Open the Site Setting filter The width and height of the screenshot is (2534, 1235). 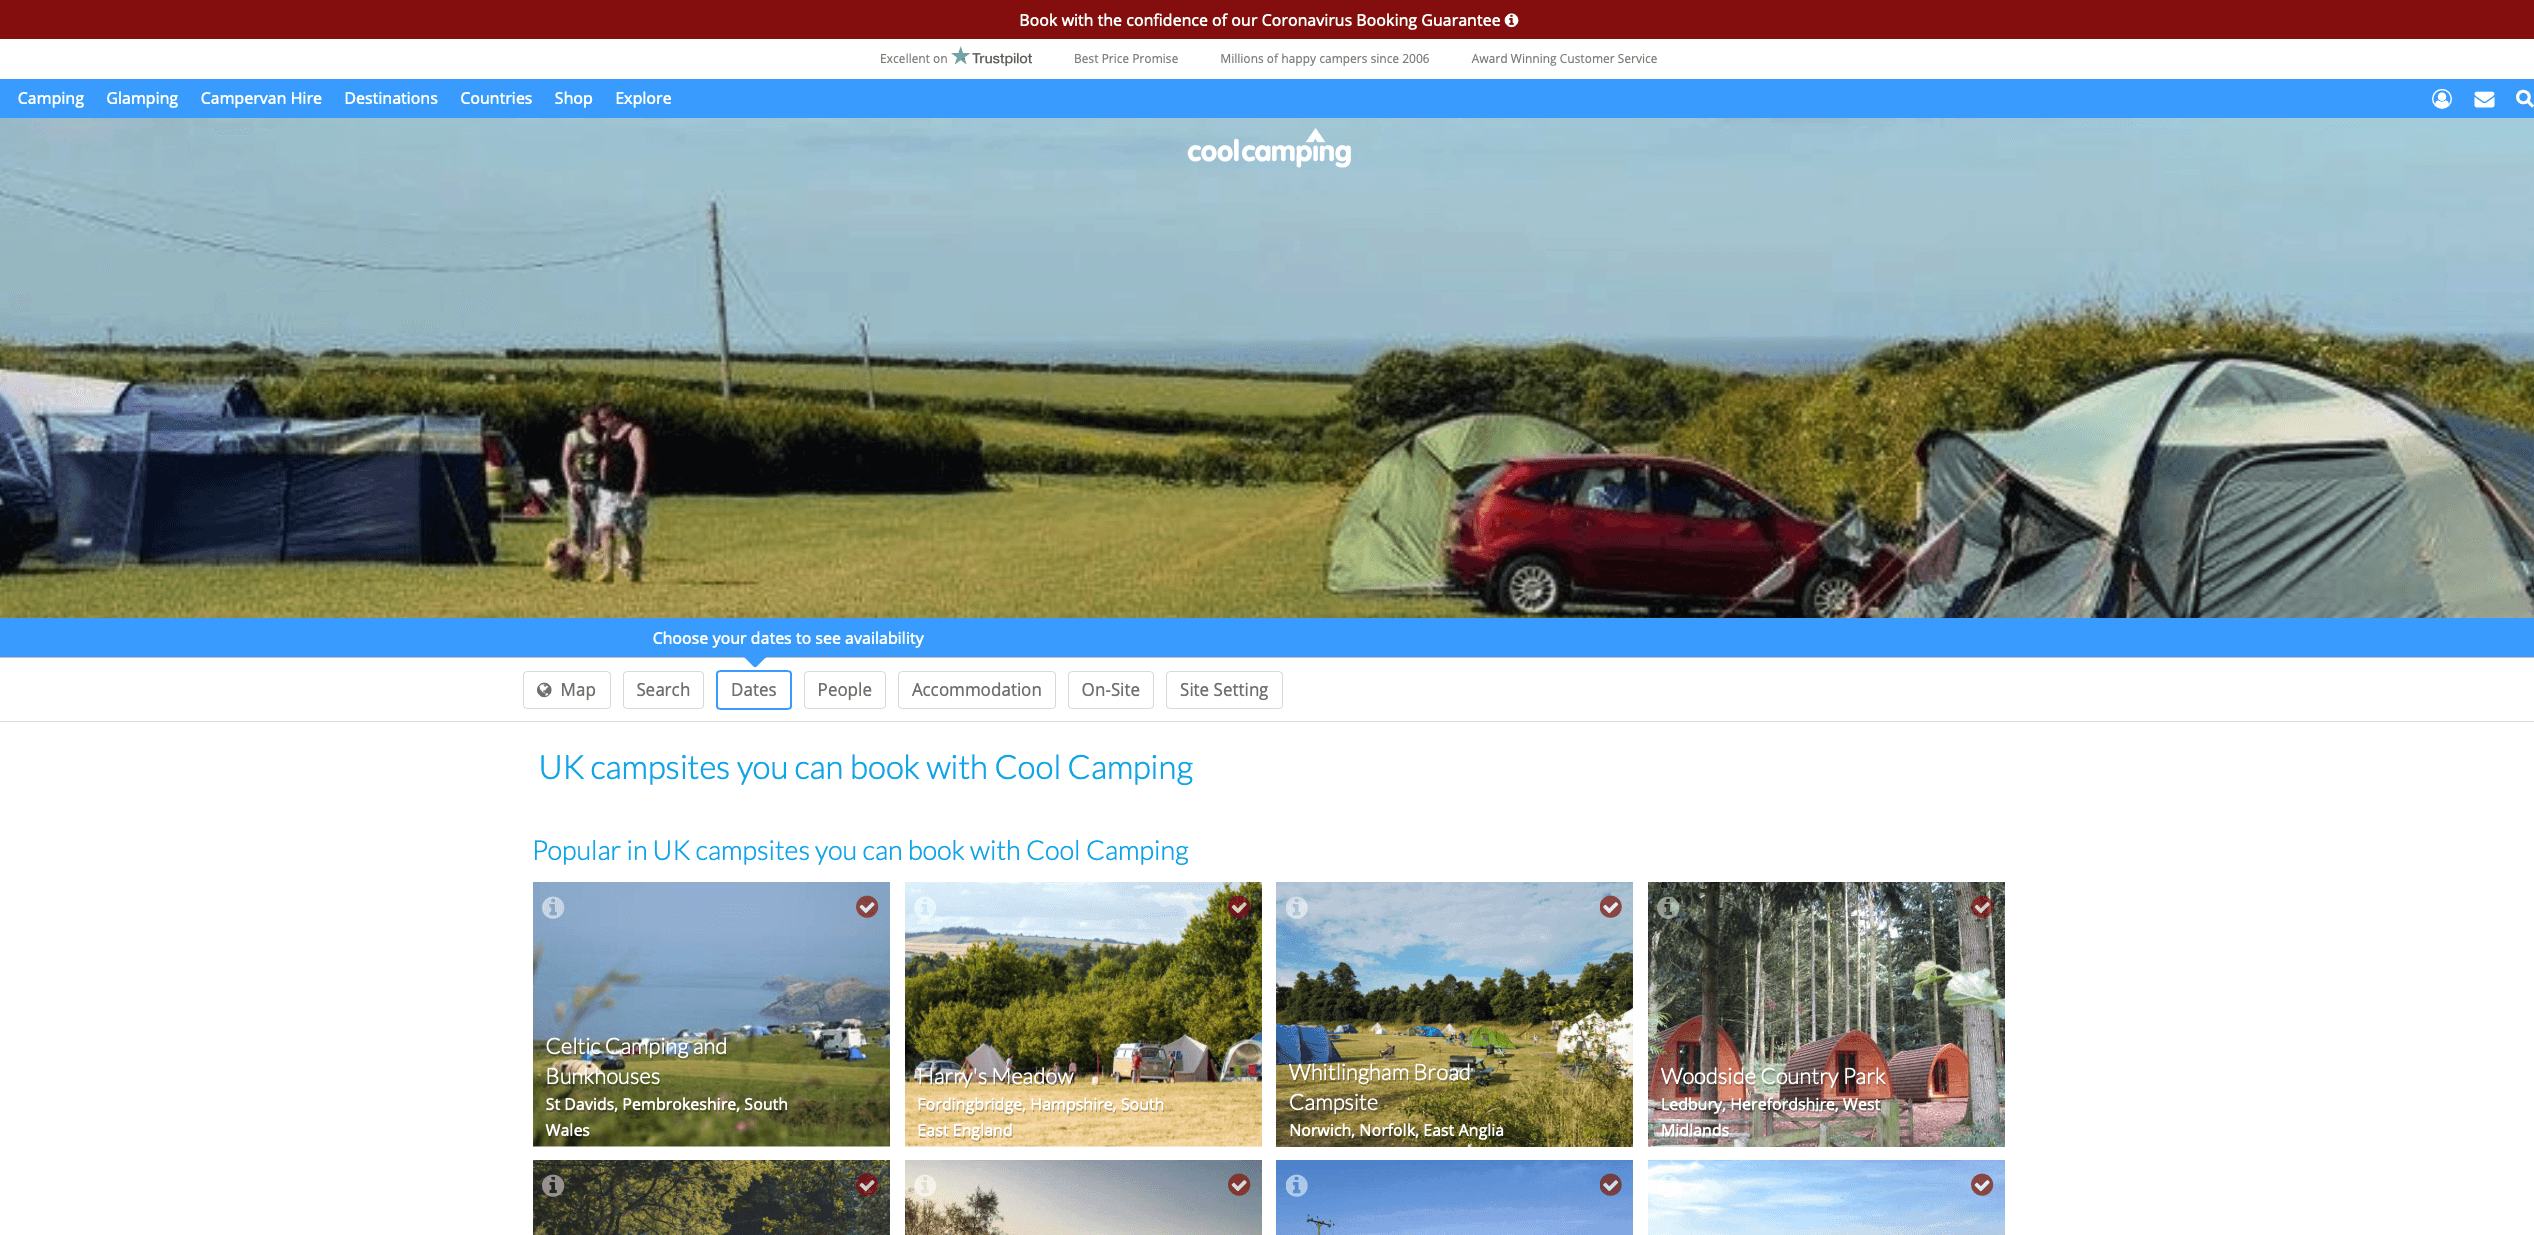pyautogui.click(x=1224, y=690)
